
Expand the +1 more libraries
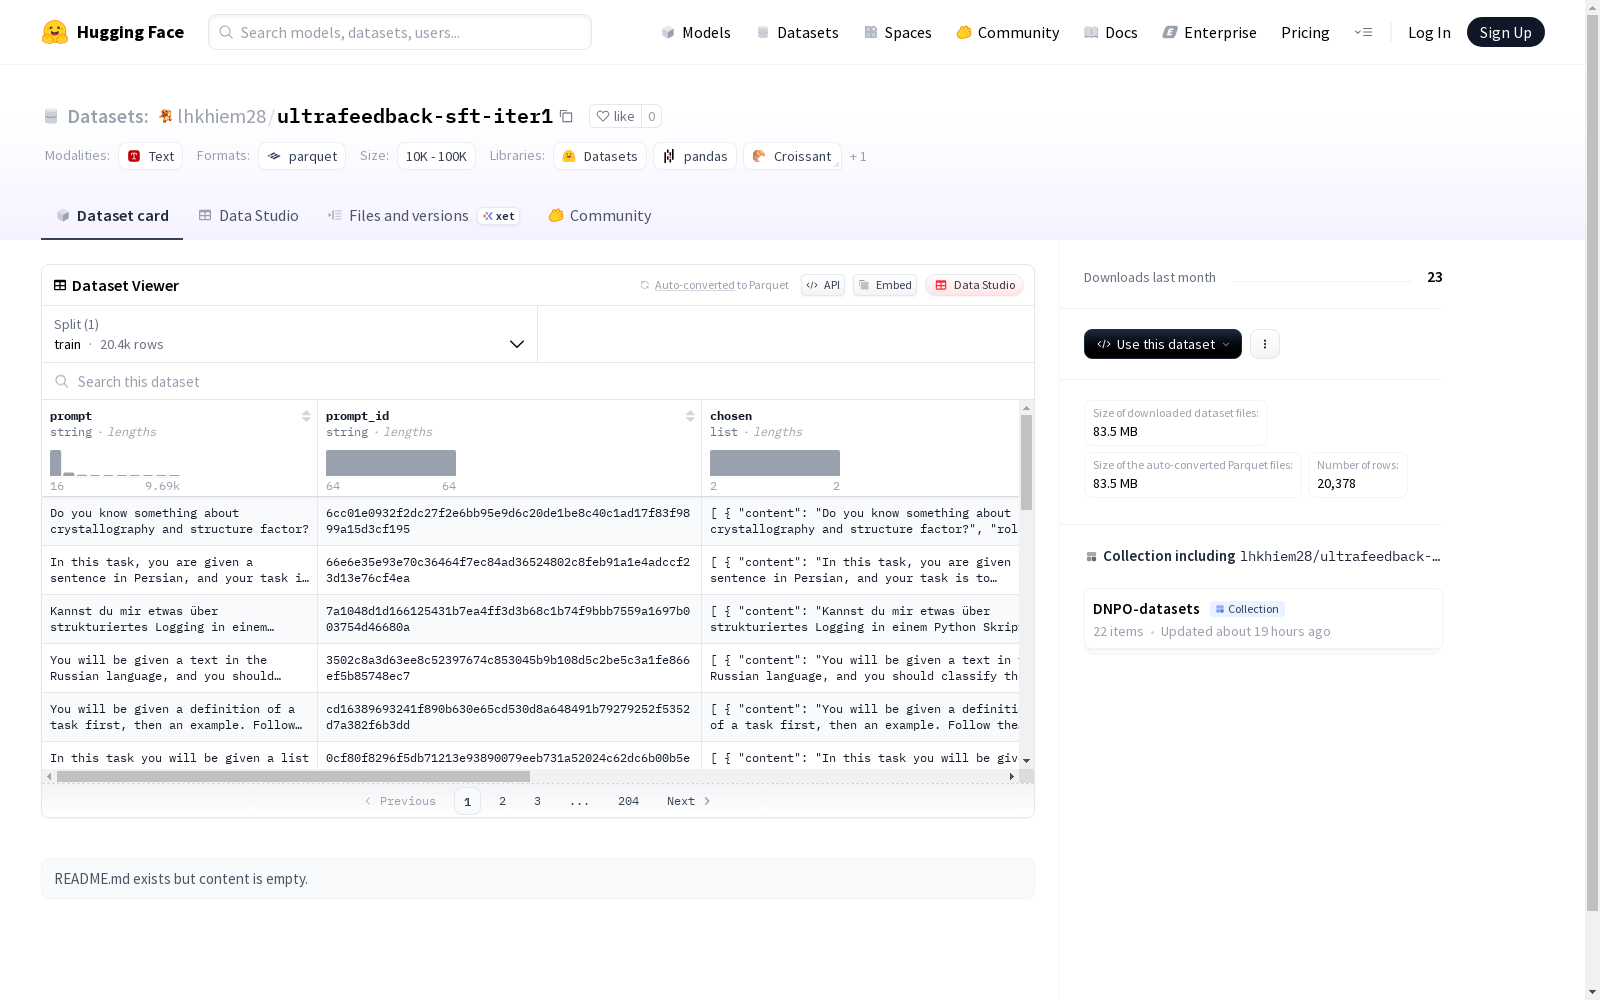coord(858,157)
